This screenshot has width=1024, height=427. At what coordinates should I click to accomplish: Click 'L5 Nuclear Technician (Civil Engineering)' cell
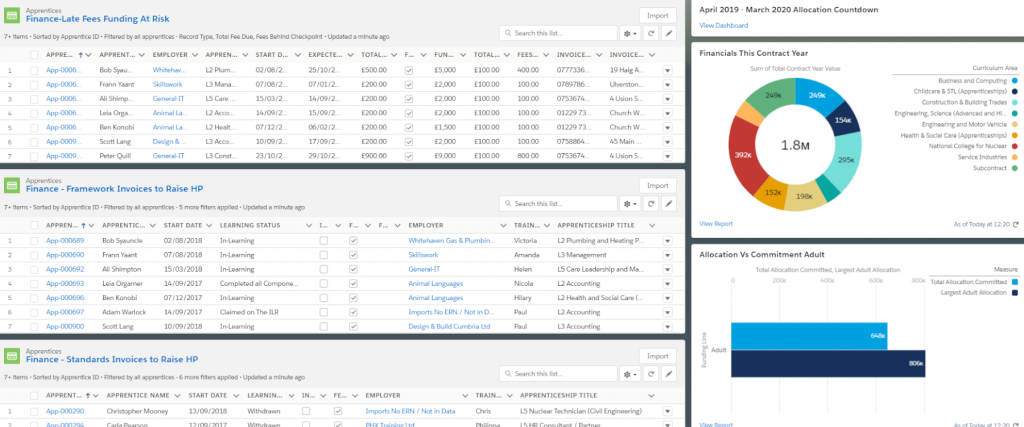tap(581, 411)
